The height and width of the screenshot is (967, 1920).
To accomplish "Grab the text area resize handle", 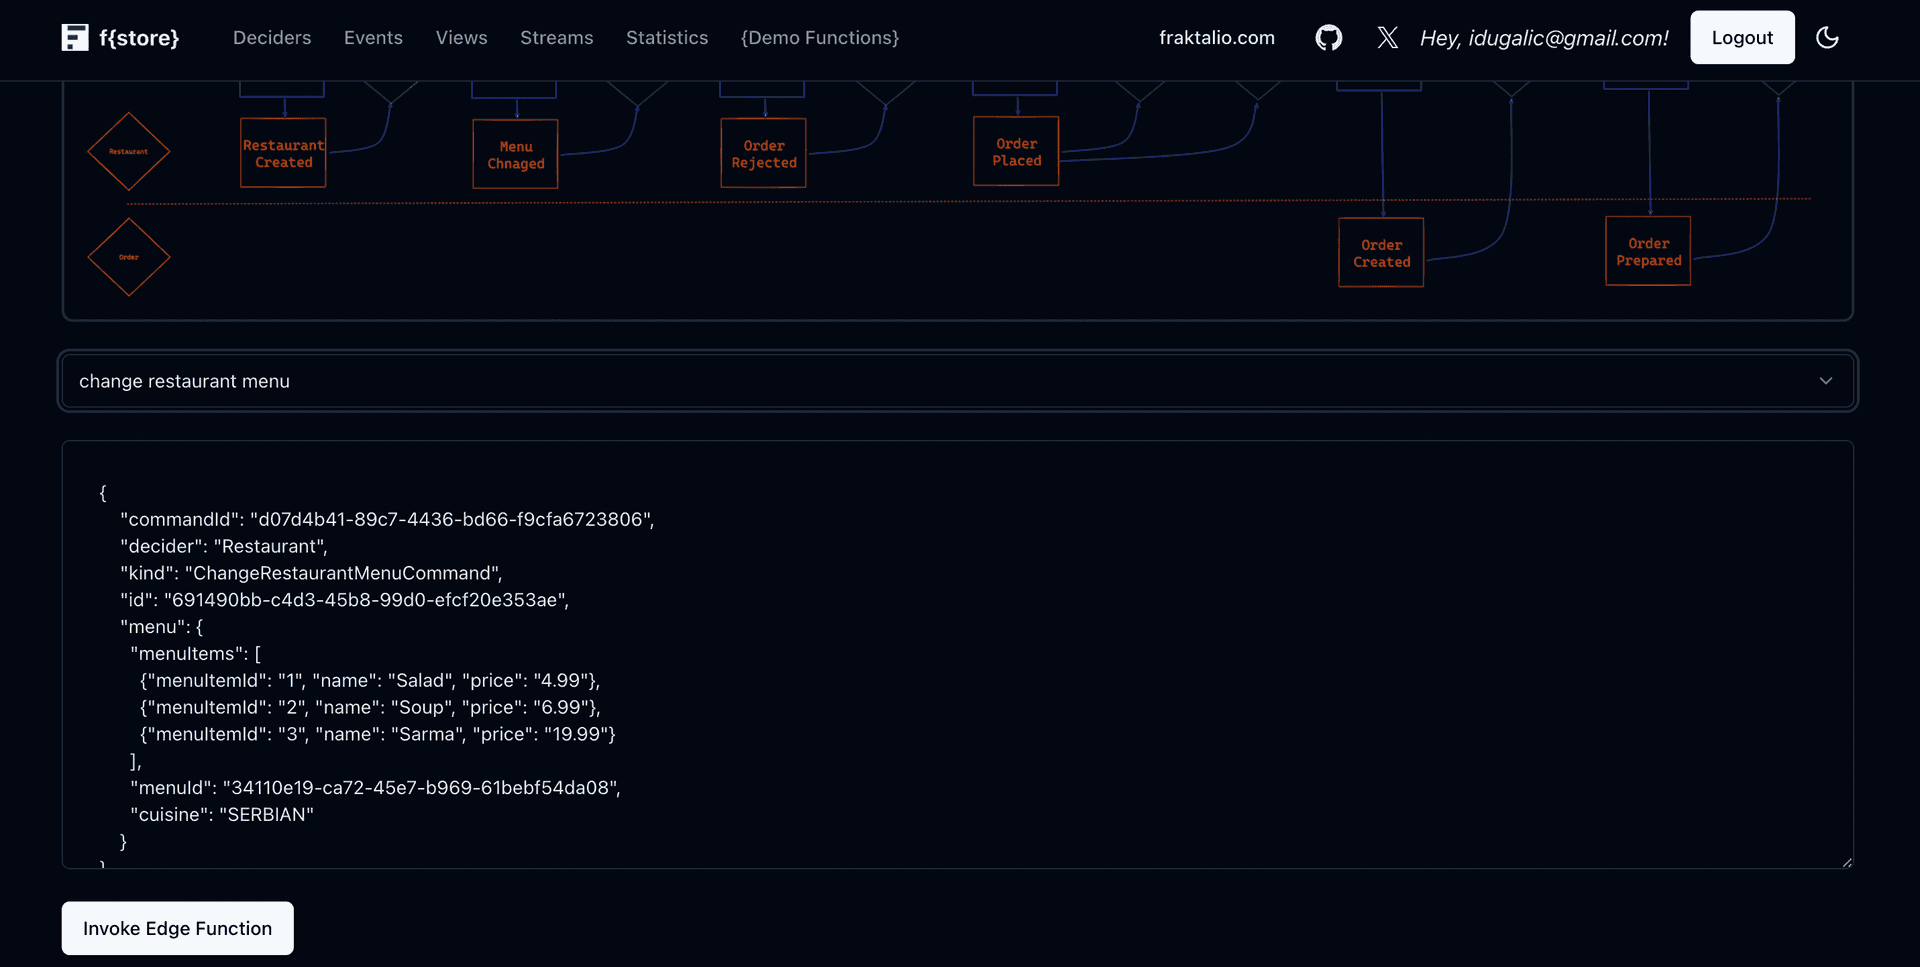I will point(1846,862).
